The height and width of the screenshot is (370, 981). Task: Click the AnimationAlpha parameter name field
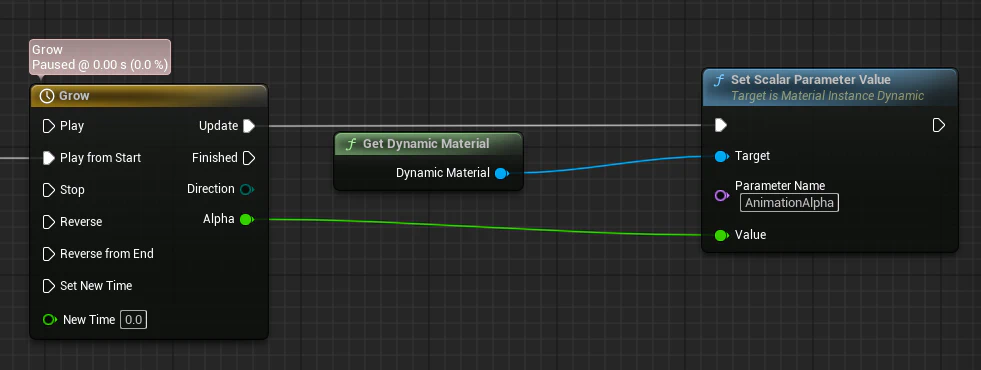pyautogui.click(x=790, y=203)
